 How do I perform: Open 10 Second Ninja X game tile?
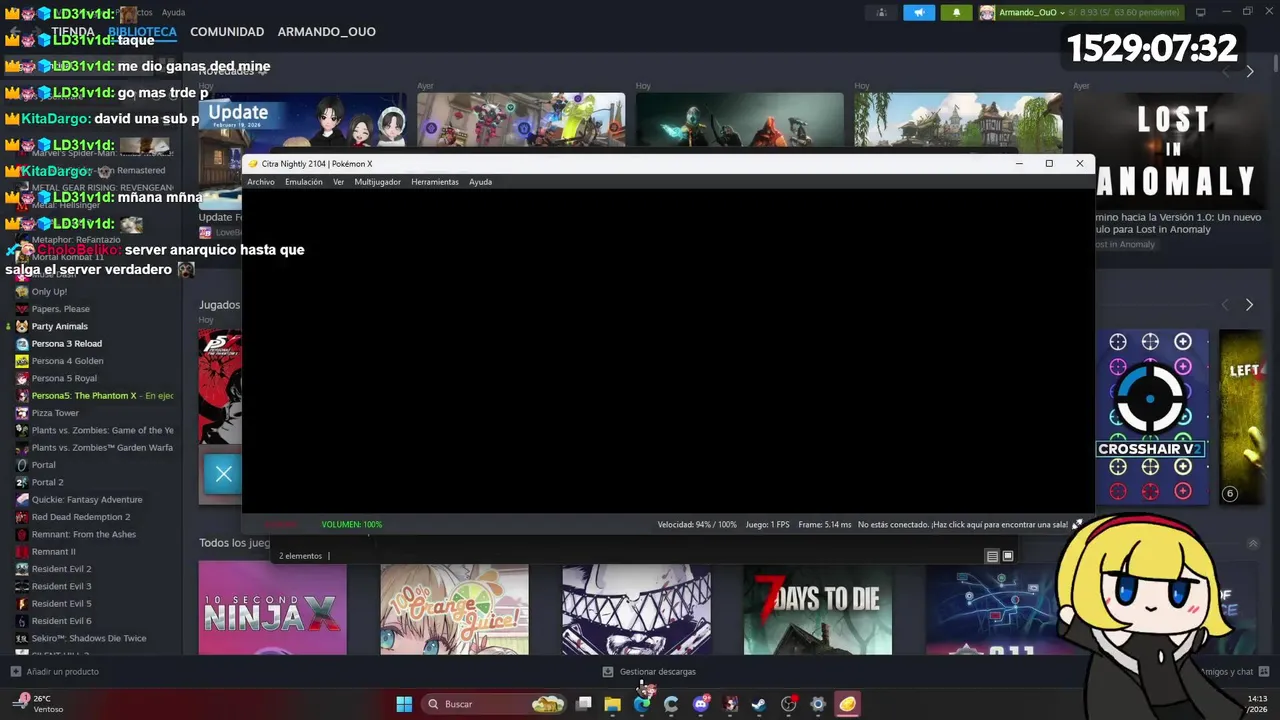pyautogui.click(x=272, y=609)
